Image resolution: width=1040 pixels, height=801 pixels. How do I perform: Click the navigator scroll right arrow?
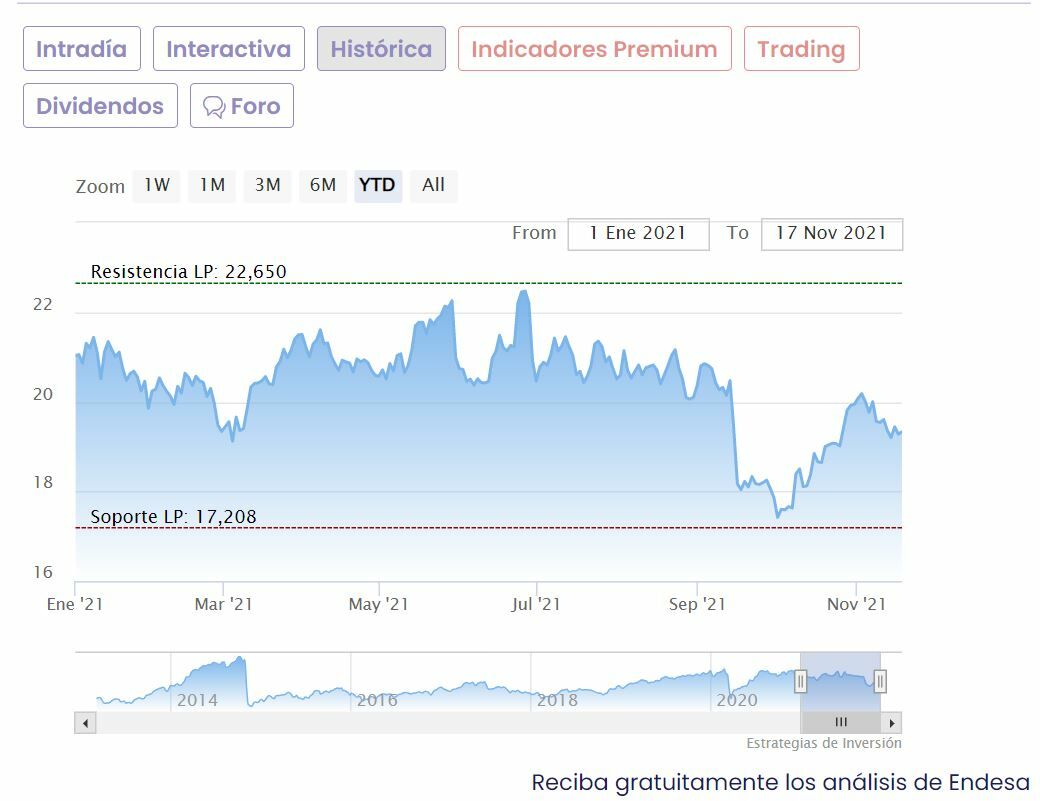(x=892, y=722)
